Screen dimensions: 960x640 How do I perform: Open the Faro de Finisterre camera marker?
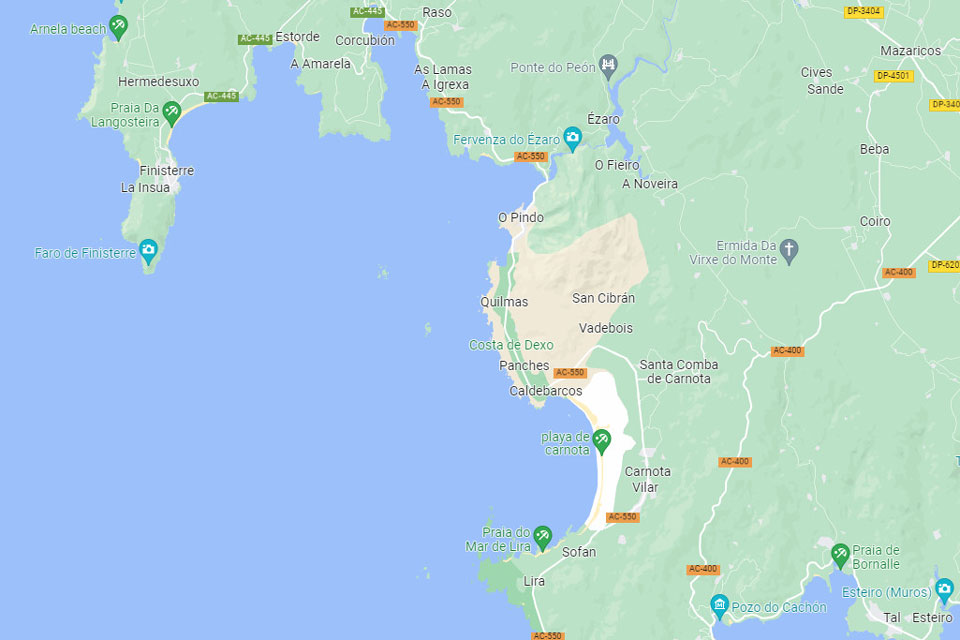pyautogui.click(x=148, y=250)
